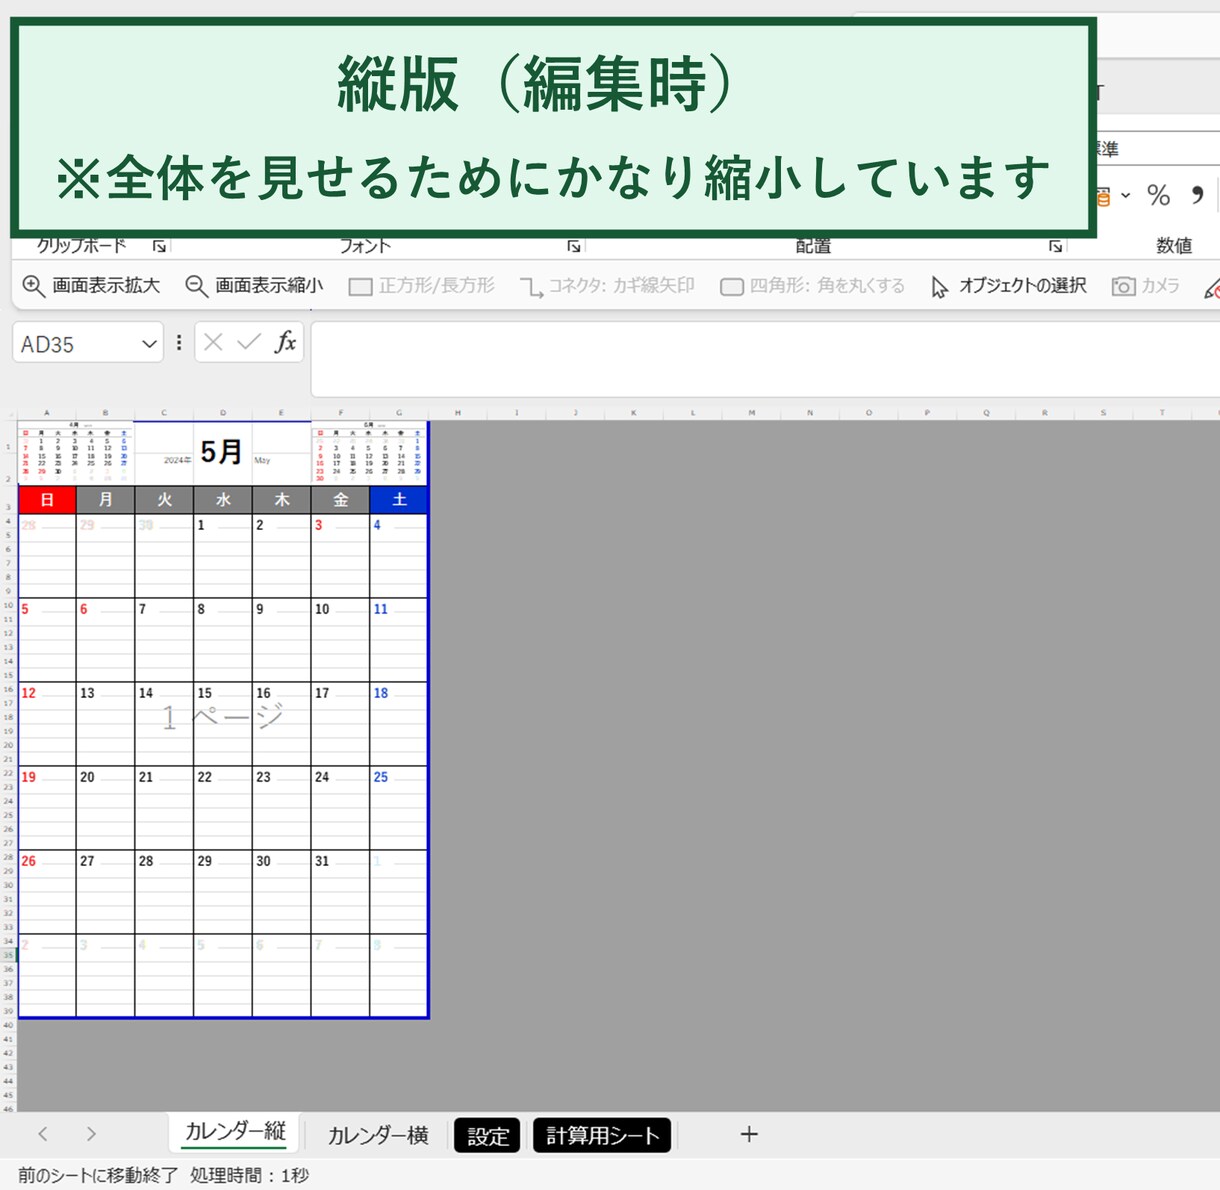Click the 金 Friday header cell
1220x1190 pixels.
pyautogui.click(x=340, y=500)
